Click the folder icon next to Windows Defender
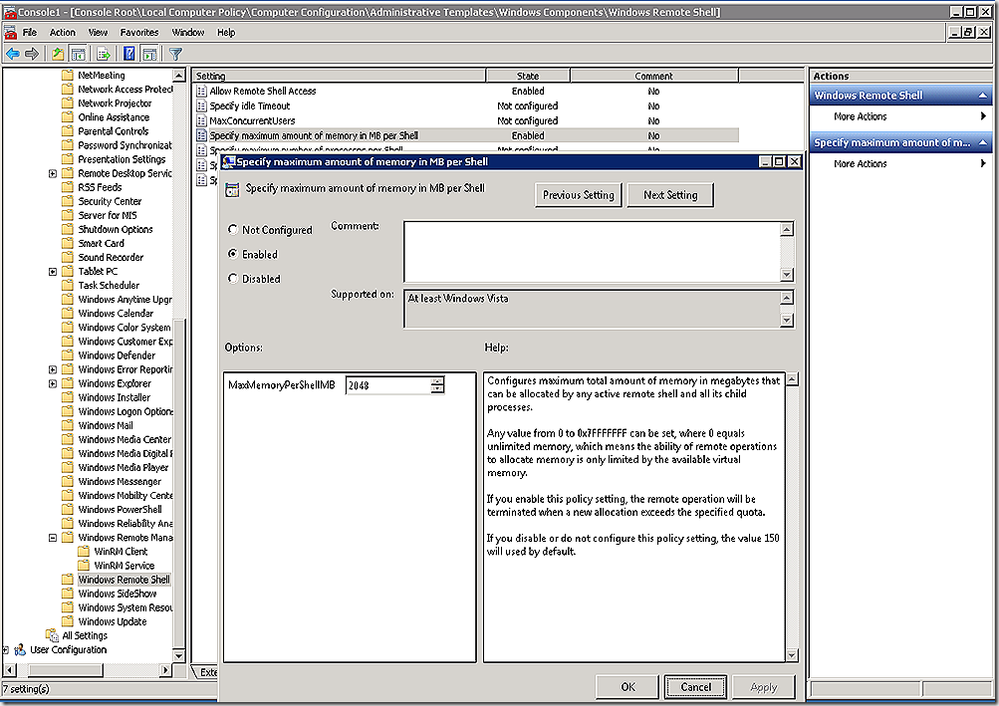This screenshot has width=999, height=706. coord(68,356)
